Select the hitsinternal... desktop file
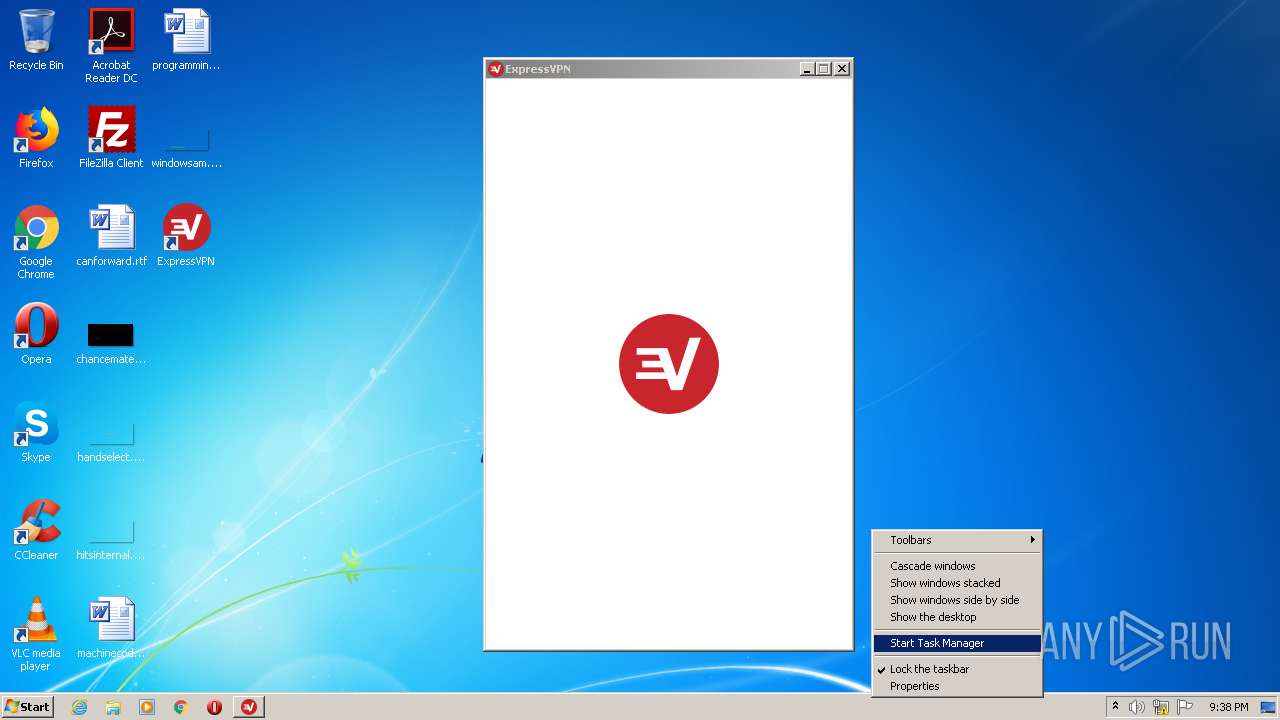 111,538
